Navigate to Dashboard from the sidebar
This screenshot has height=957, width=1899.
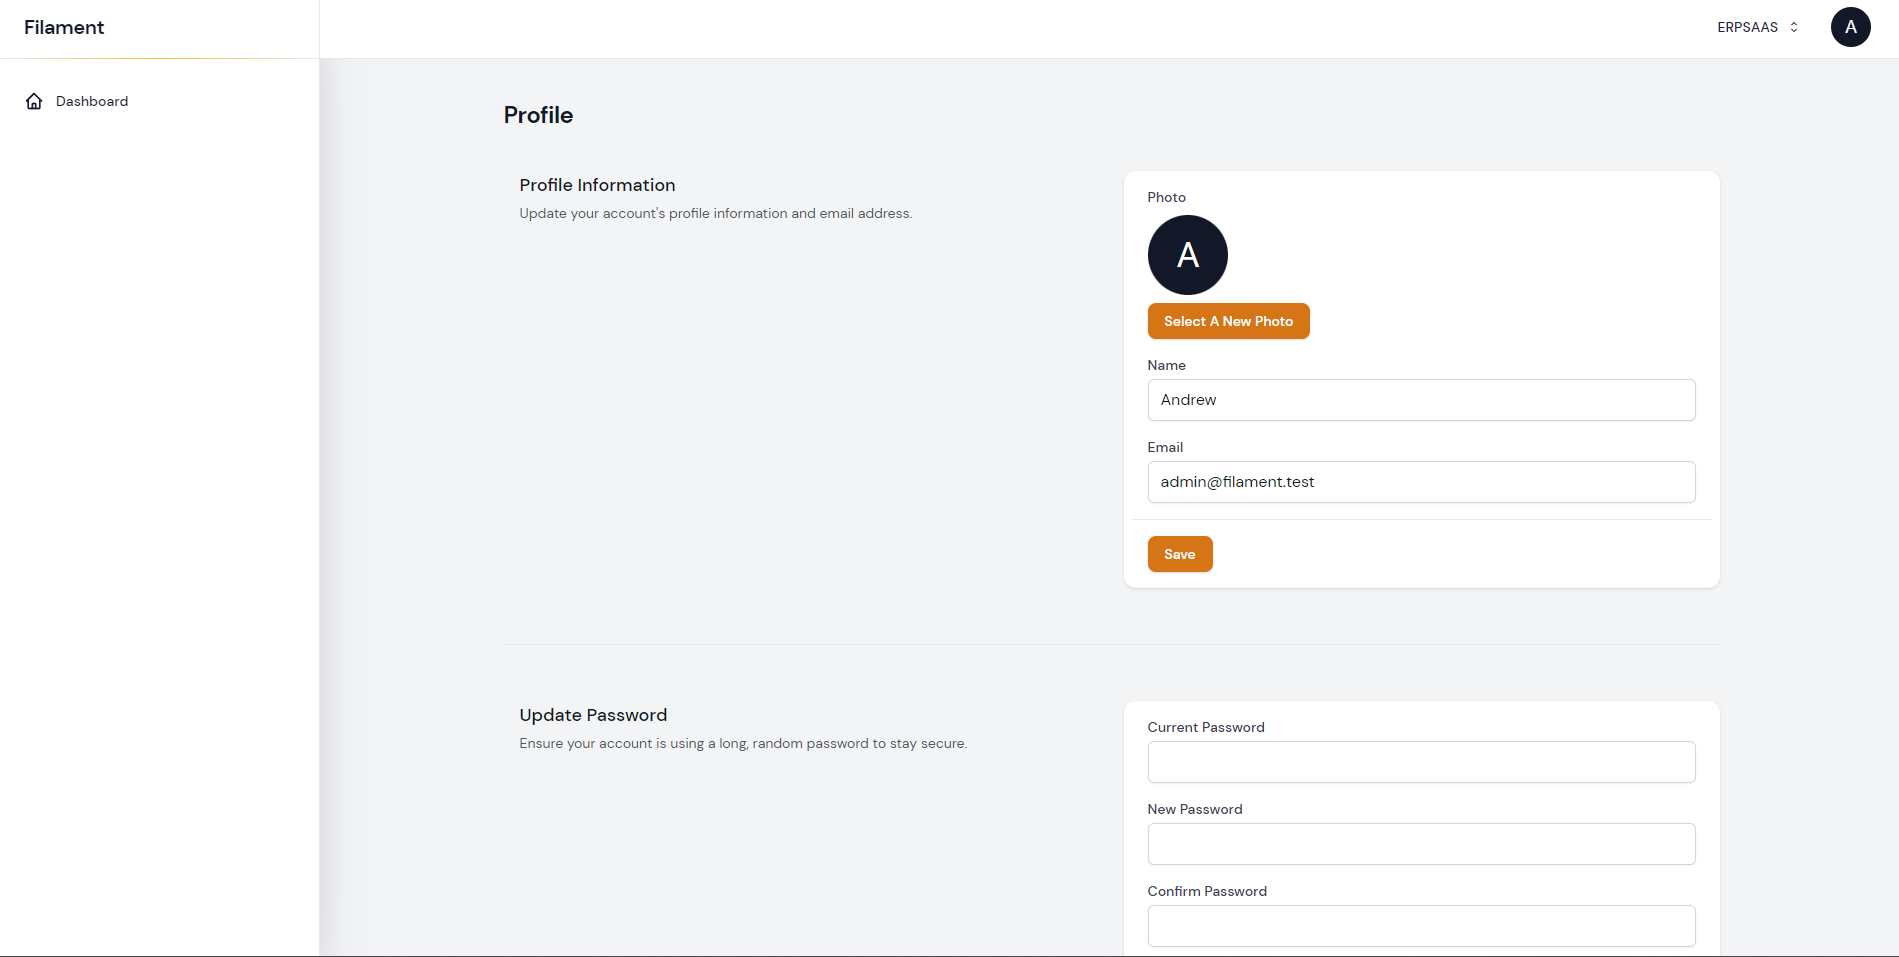92,101
